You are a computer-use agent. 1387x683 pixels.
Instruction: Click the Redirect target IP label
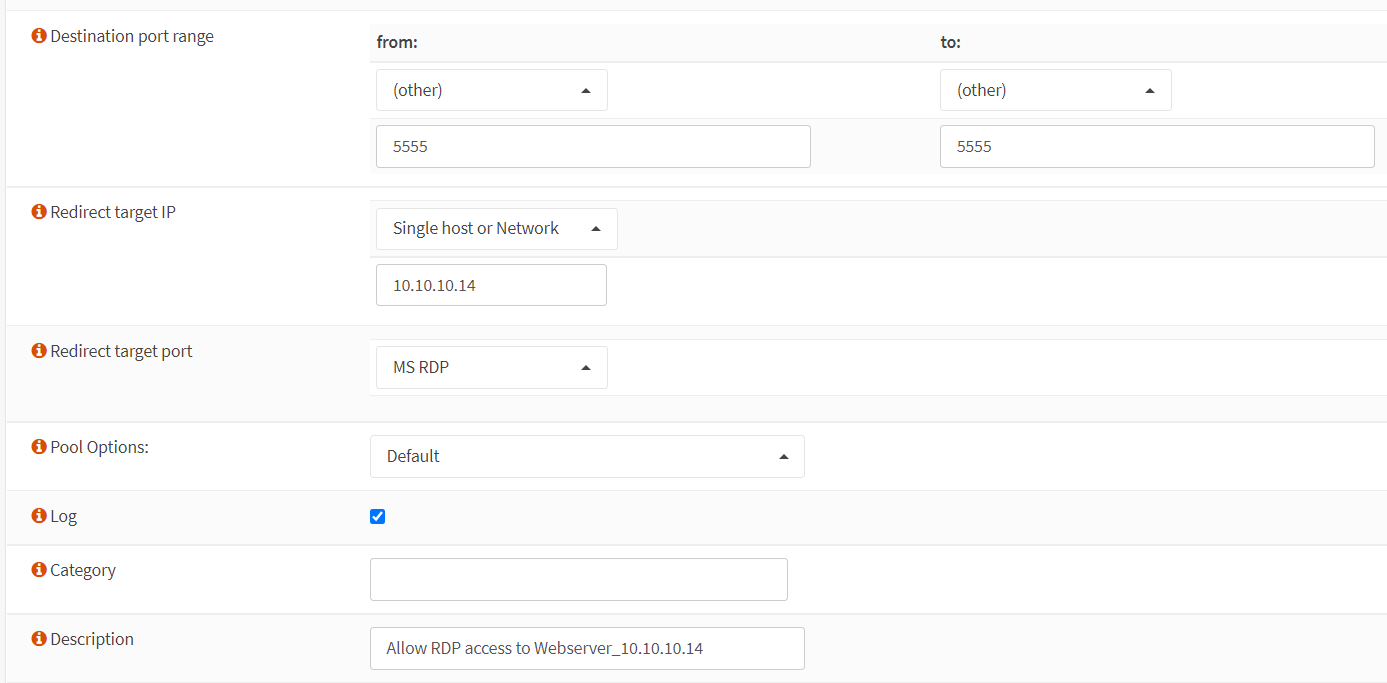(113, 212)
